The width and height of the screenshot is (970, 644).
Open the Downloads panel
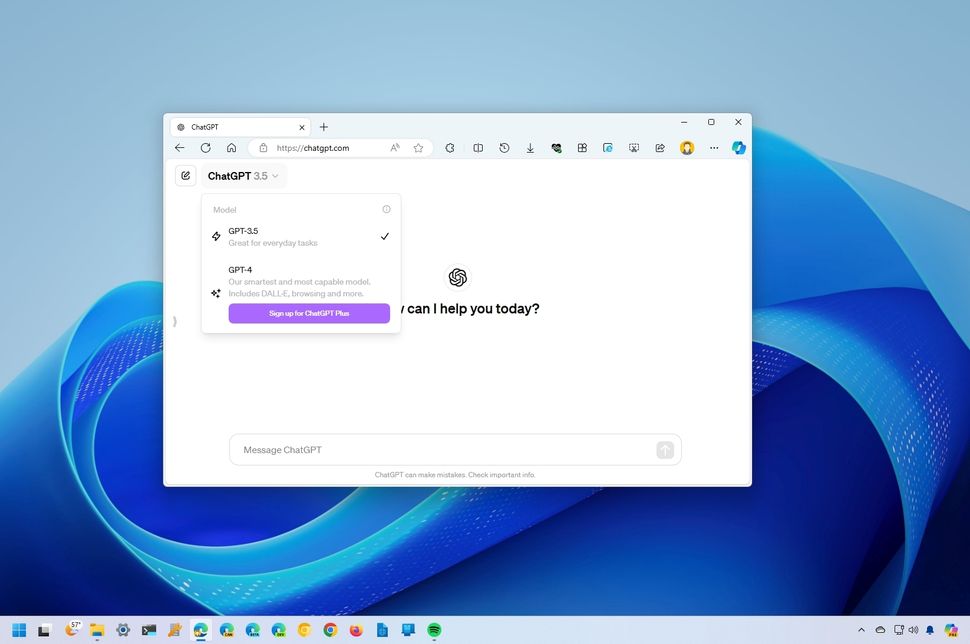(x=530, y=148)
